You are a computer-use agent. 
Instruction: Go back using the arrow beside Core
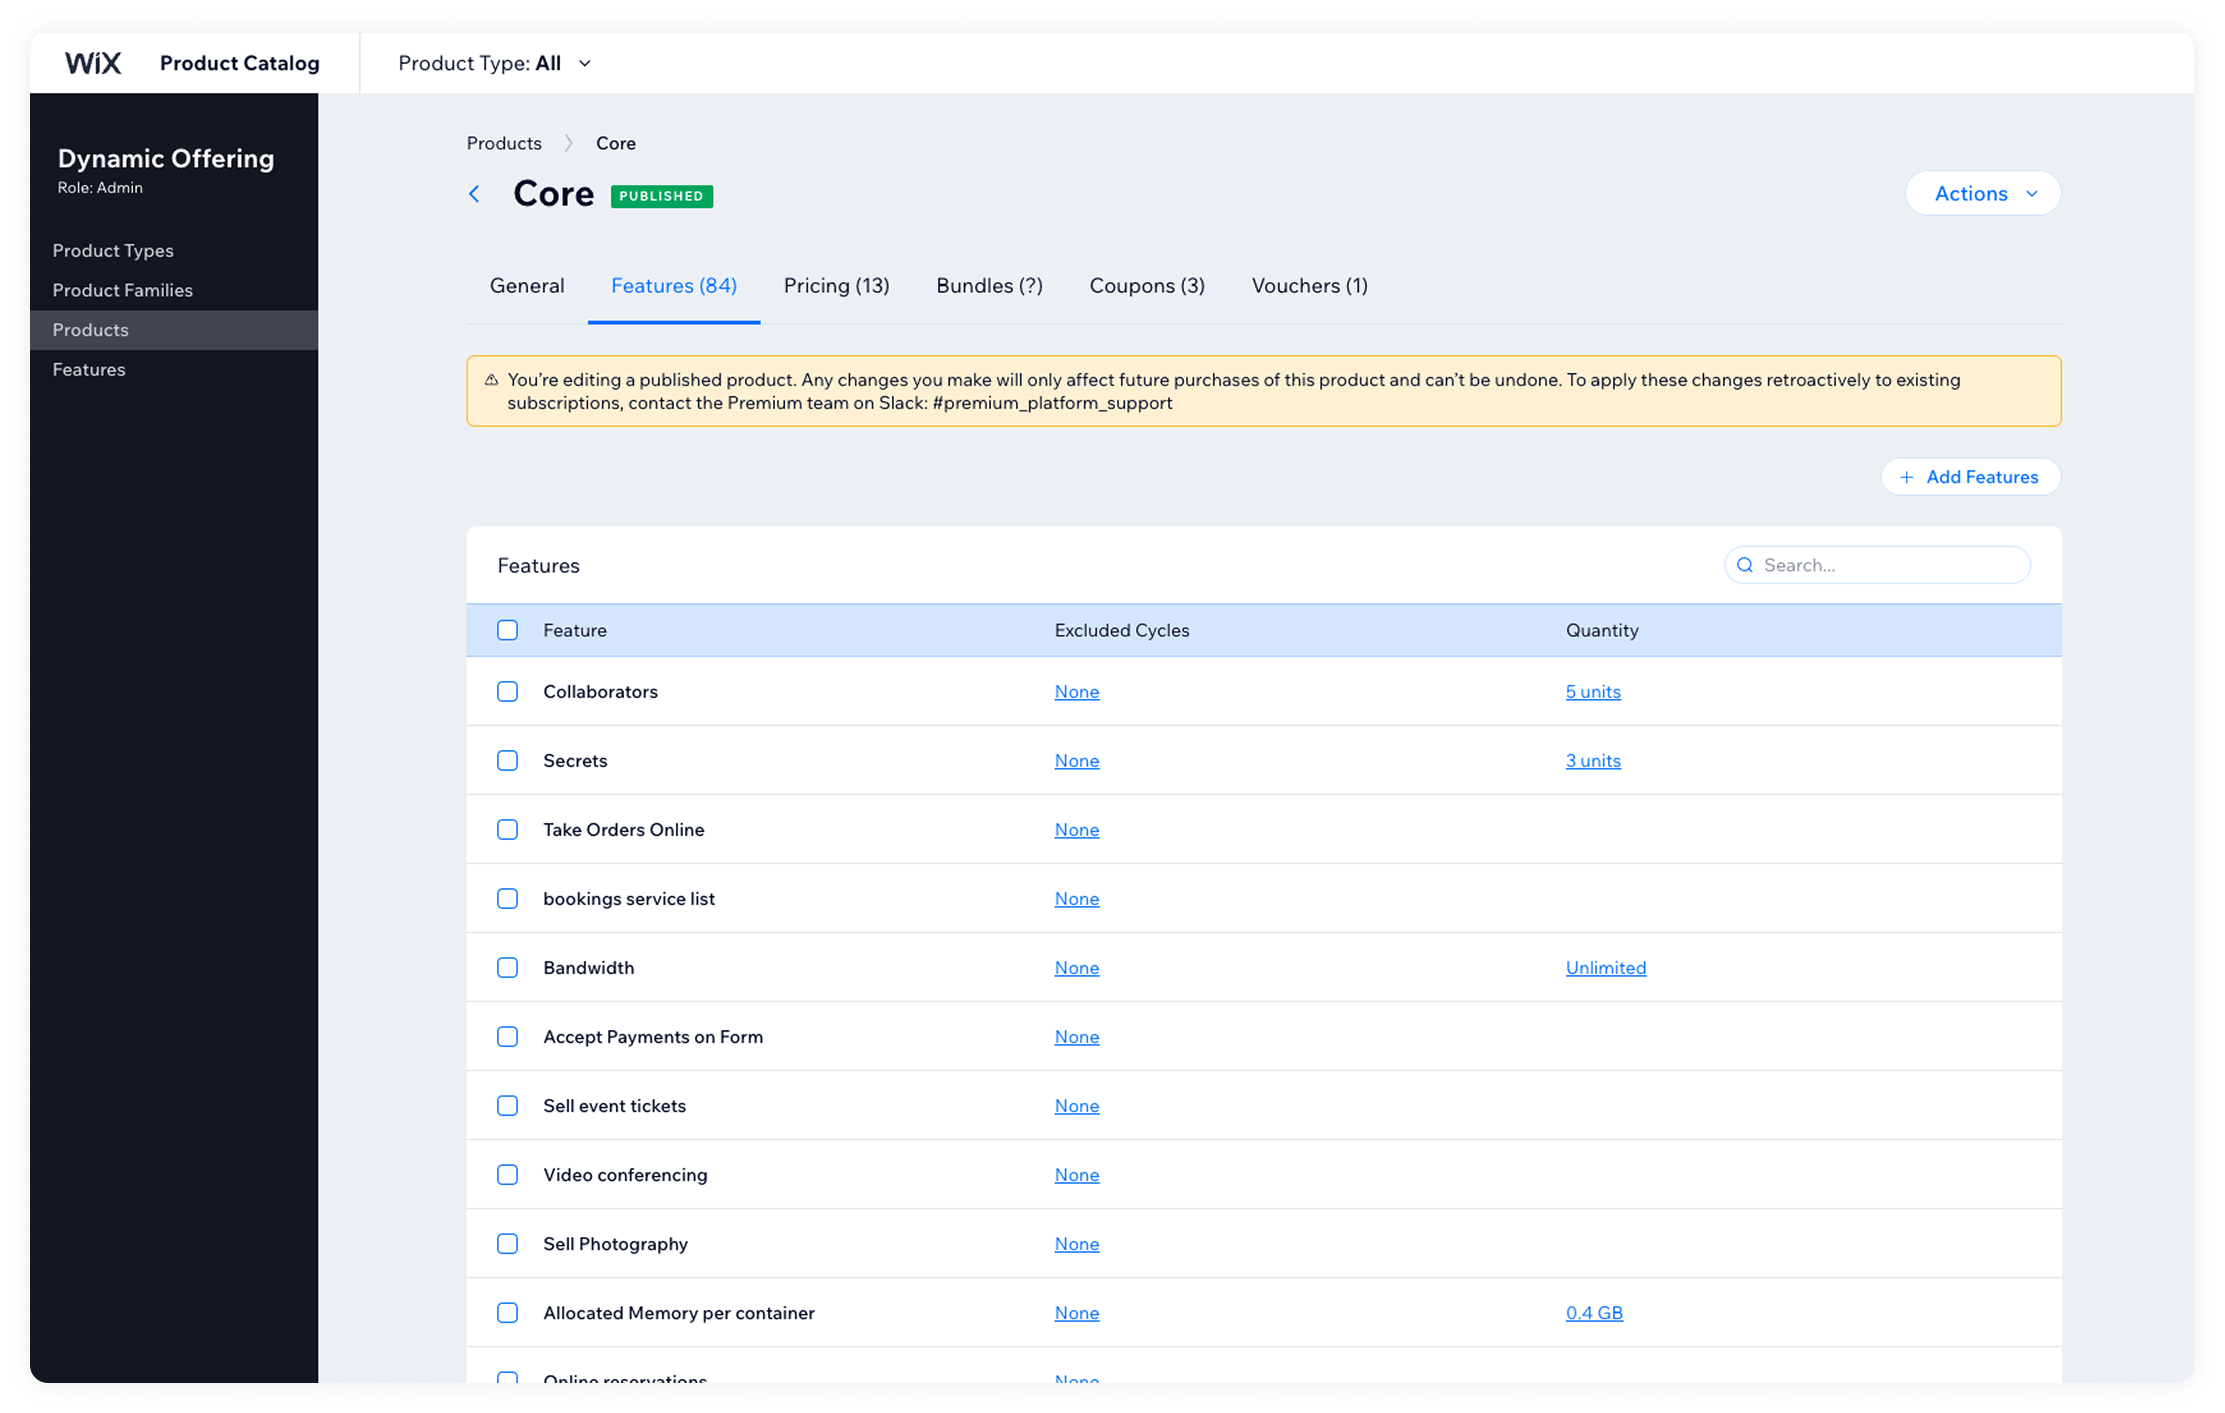[475, 194]
